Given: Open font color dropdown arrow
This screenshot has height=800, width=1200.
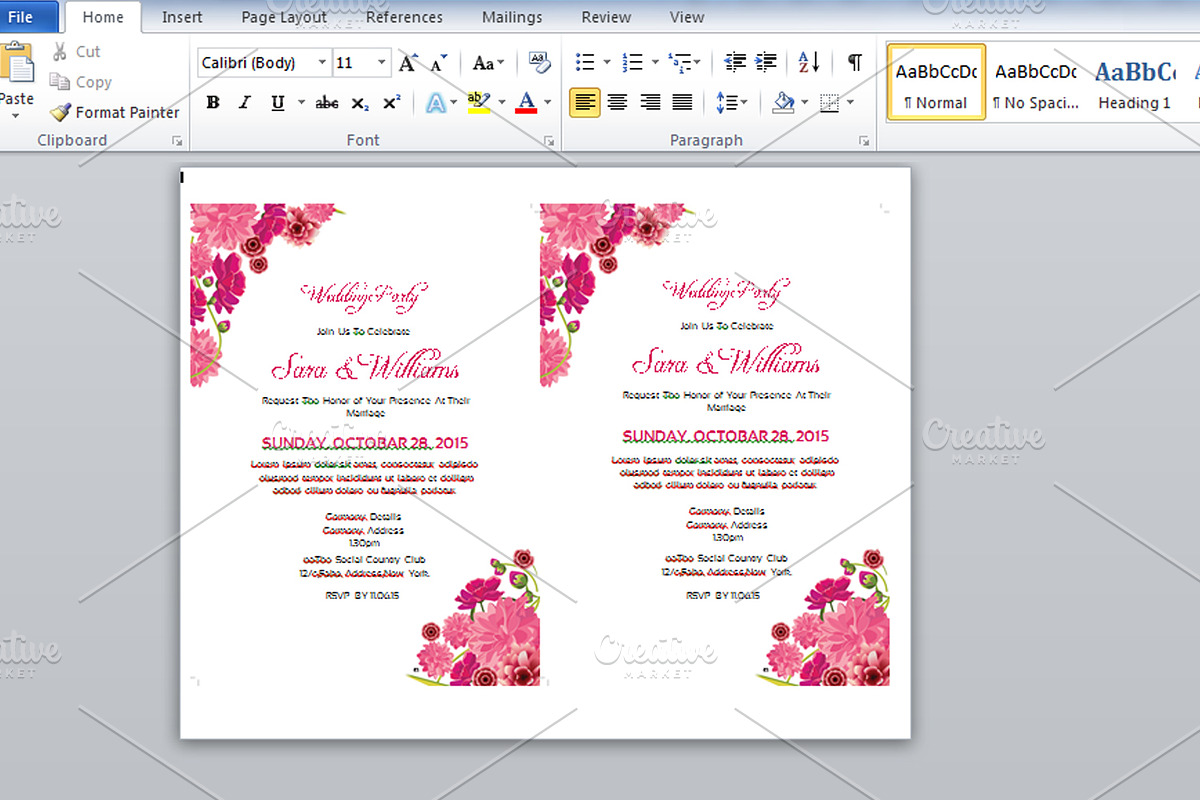Looking at the screenshot, I should (x=548, y=103).
